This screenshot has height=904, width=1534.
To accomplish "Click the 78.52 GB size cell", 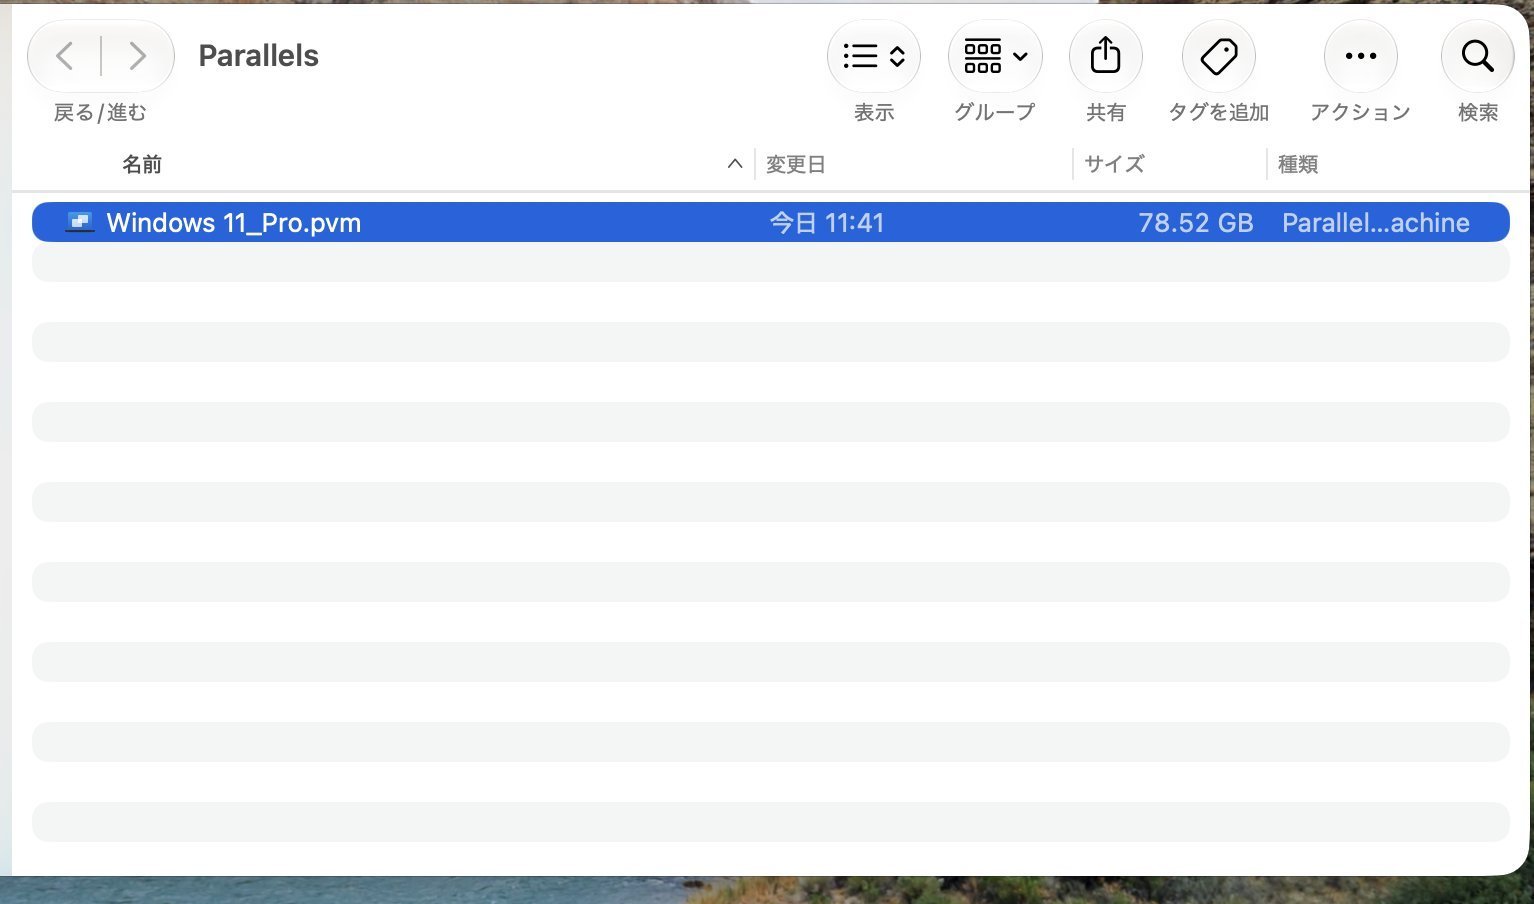I will coord(1196,222).
